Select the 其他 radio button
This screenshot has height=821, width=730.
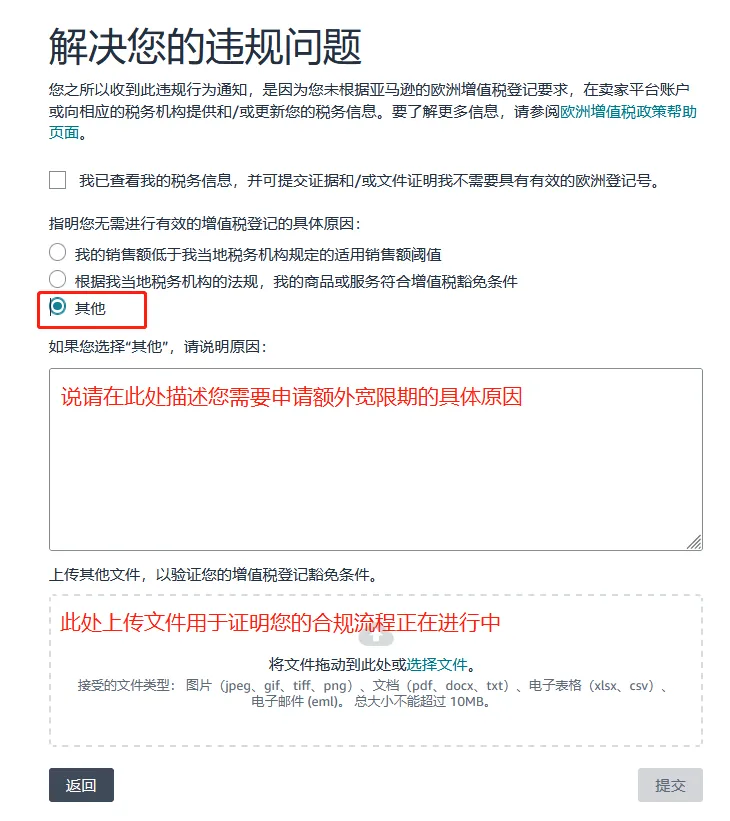click(57, 306)
